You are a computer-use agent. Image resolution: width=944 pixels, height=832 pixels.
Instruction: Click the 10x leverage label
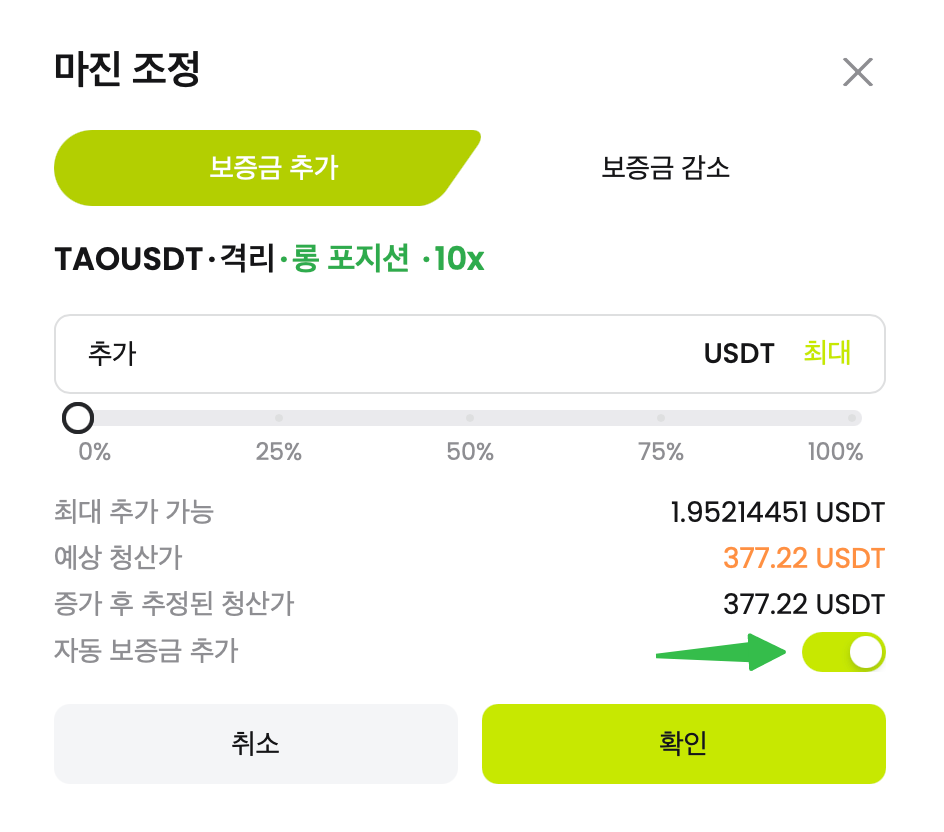point(458,258)
